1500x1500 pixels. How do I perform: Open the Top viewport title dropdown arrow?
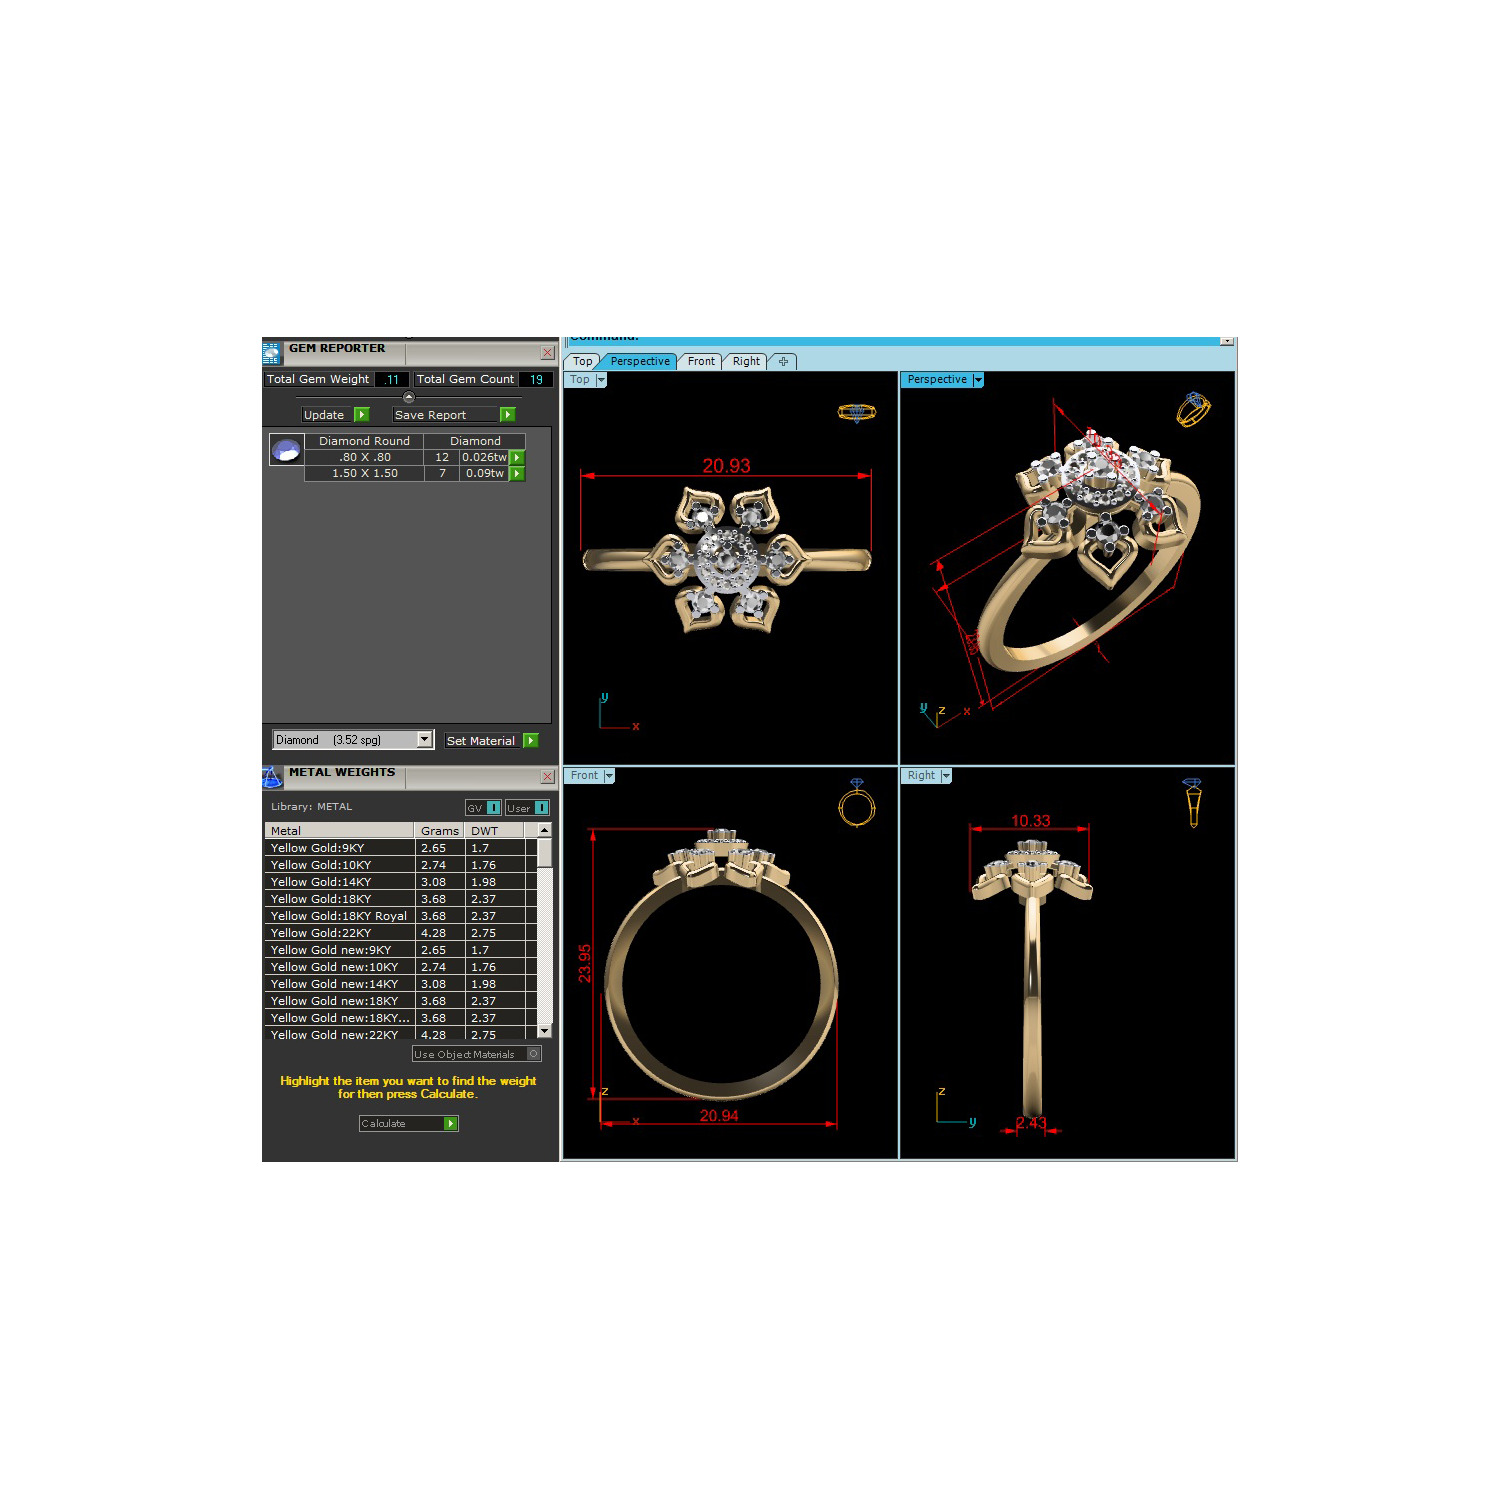click(x=601, y=380)
